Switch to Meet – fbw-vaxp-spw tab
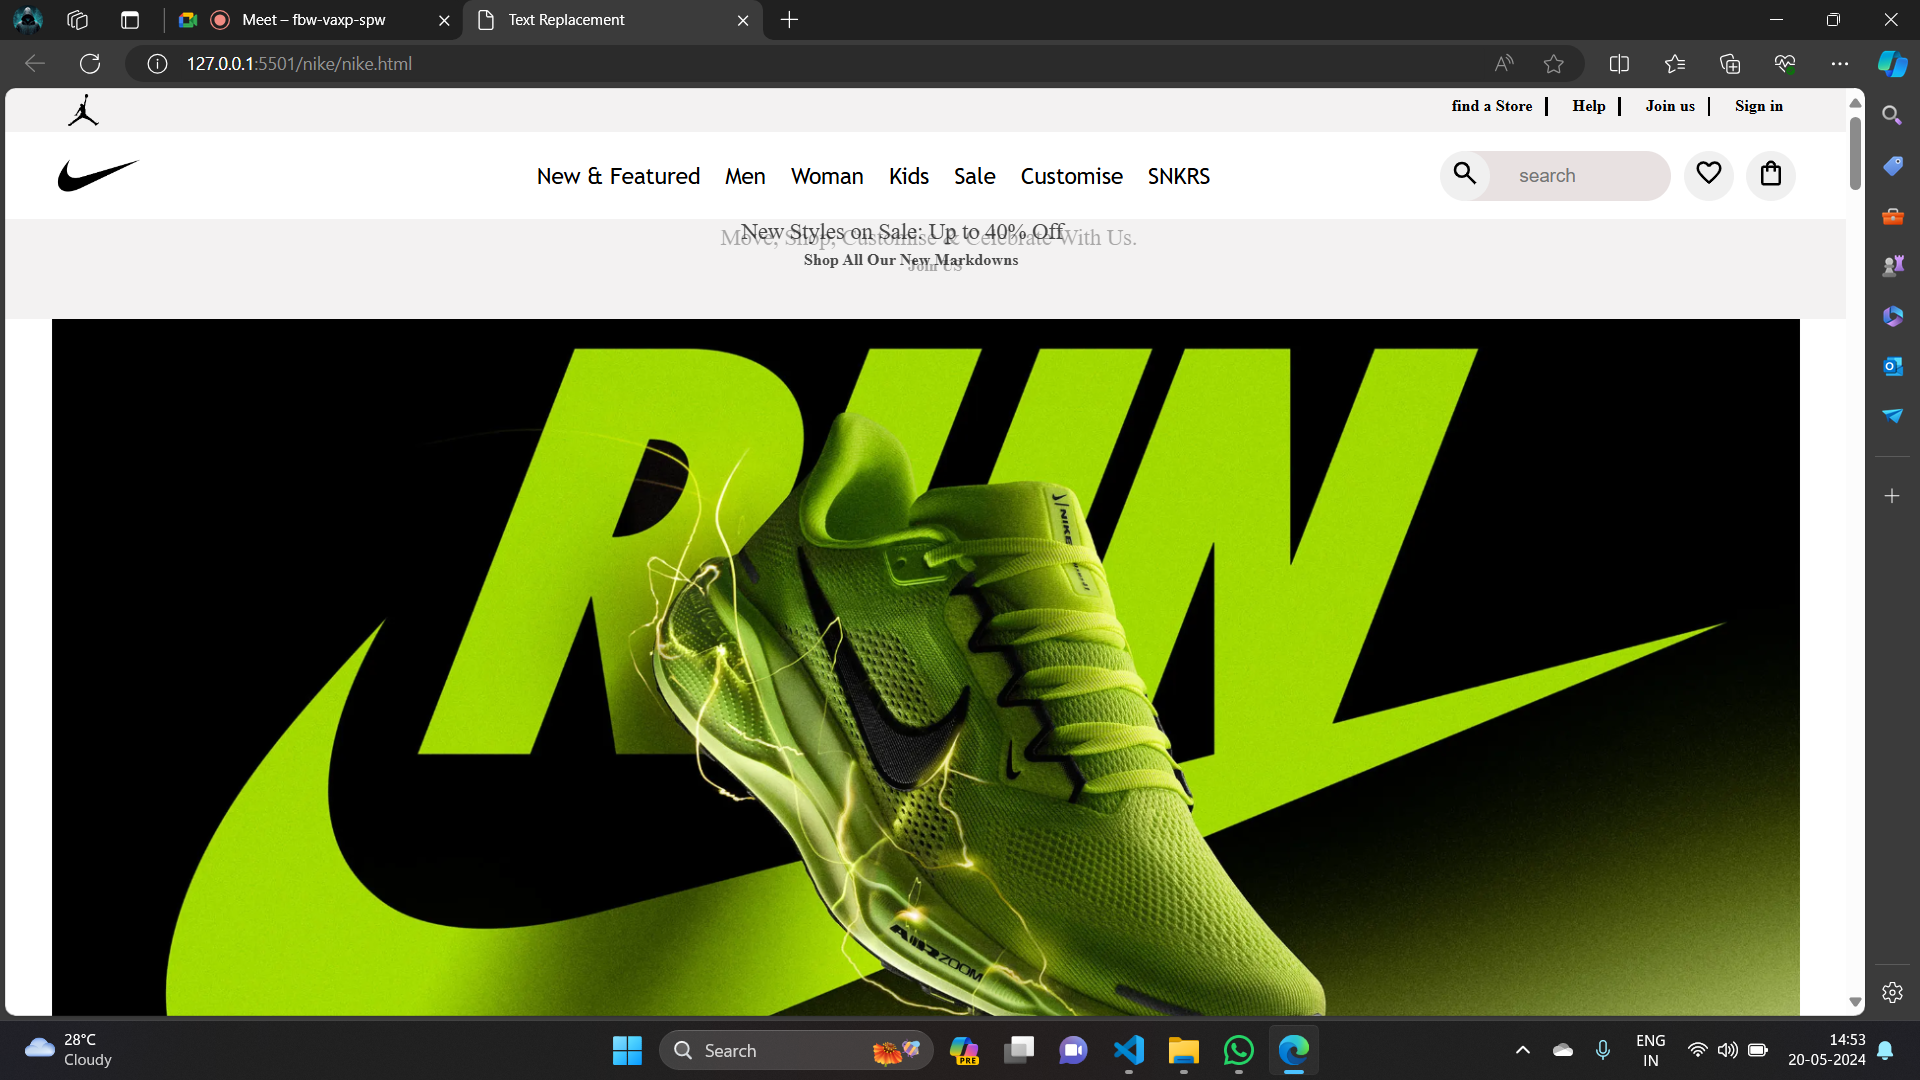The image size is (1920, 1080). click(313, 20)
